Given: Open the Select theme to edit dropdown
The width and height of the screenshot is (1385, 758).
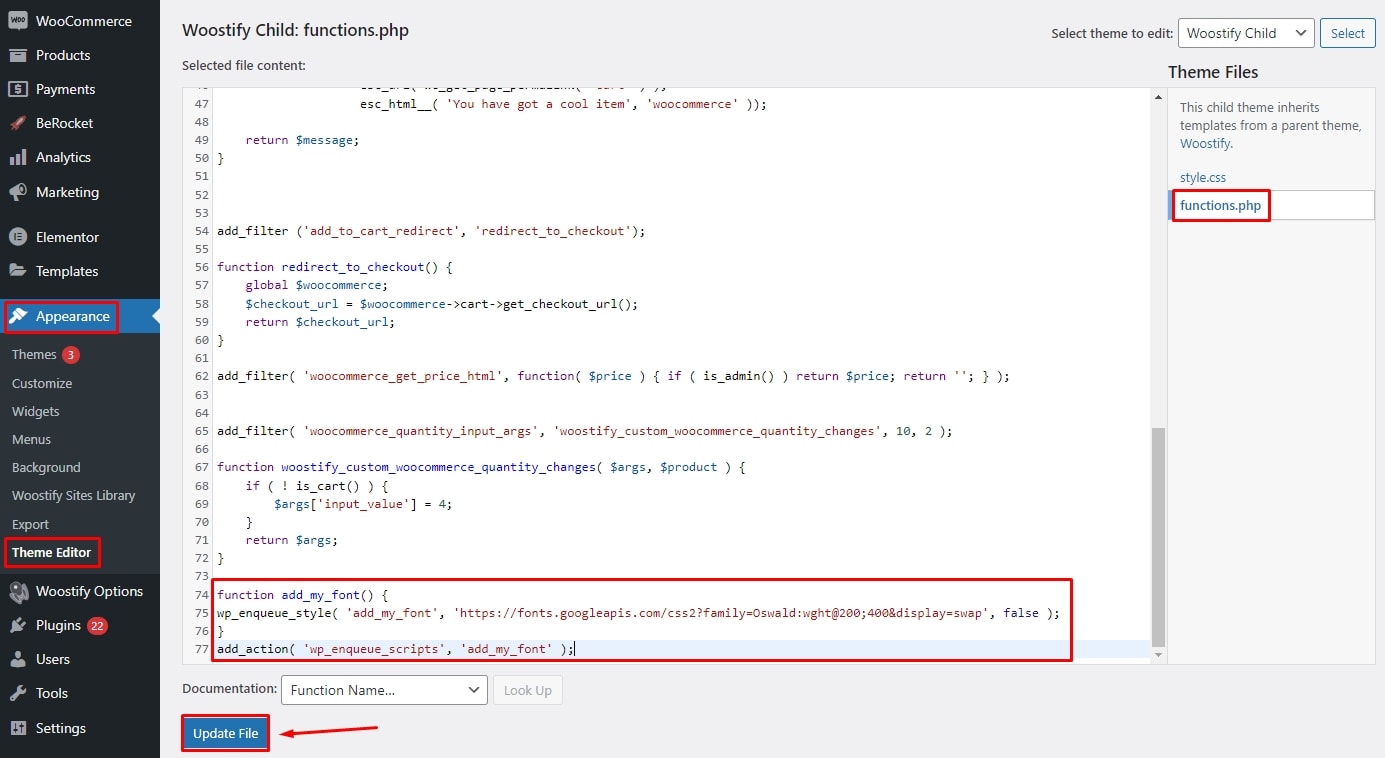Looking at the screenshot, I should 1246,33.
